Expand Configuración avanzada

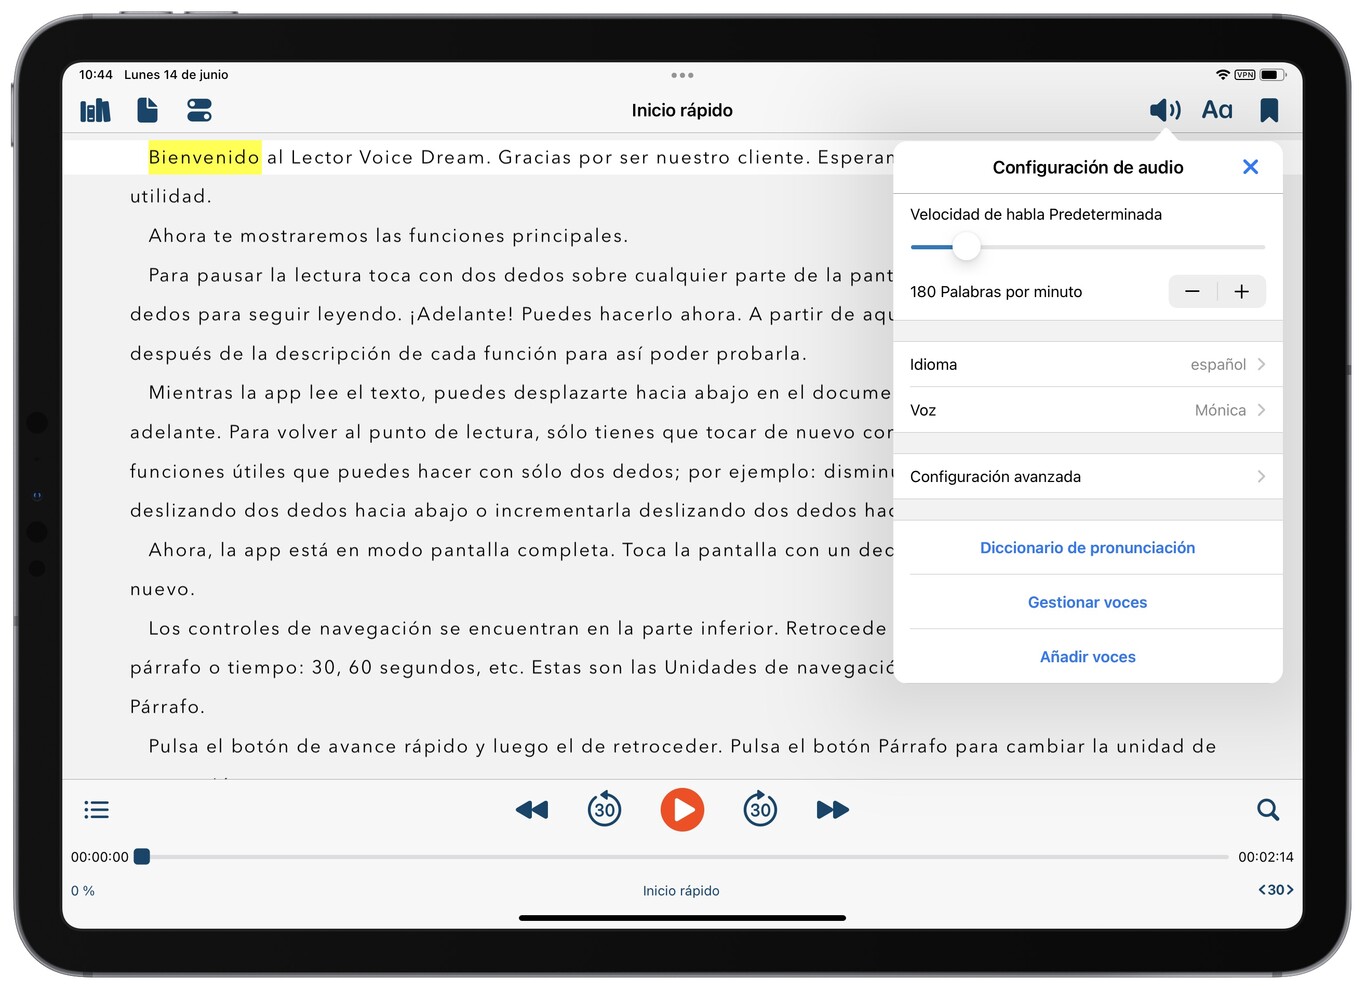tap(1088, 477)
